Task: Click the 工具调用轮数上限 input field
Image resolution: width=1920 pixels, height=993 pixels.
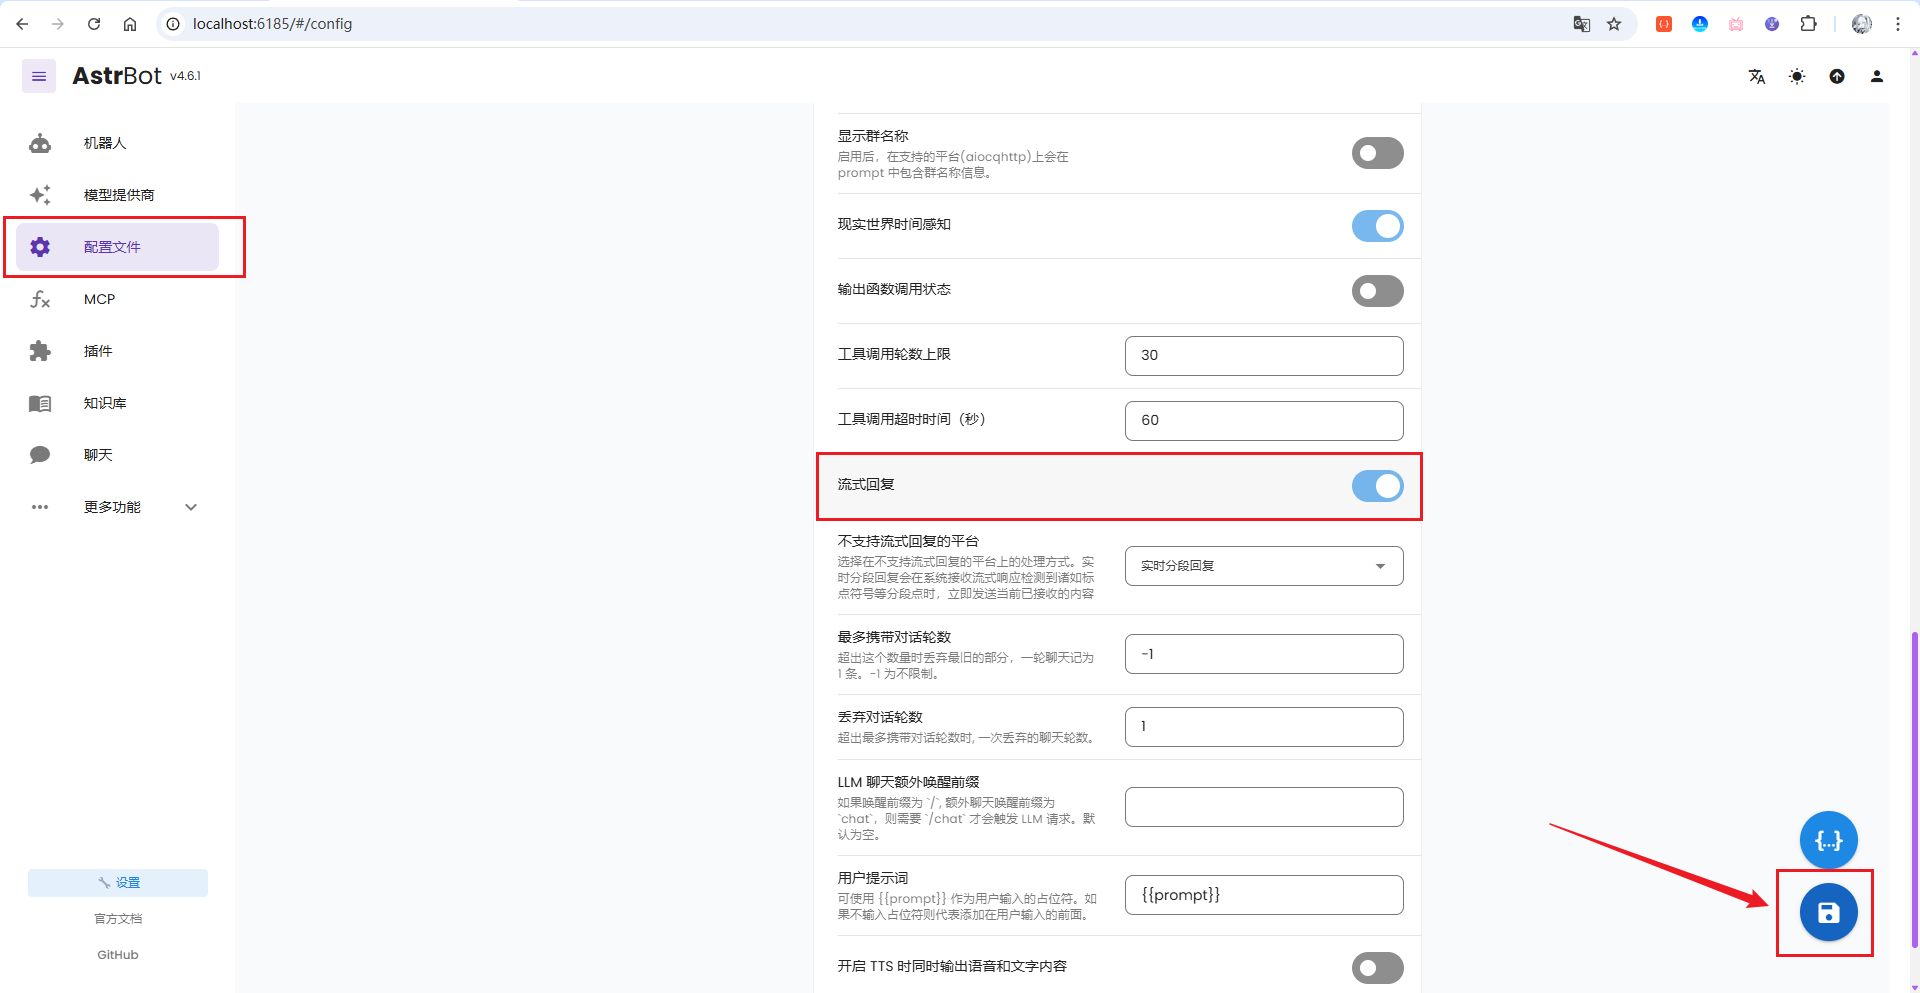Action: click(1263, 356)
